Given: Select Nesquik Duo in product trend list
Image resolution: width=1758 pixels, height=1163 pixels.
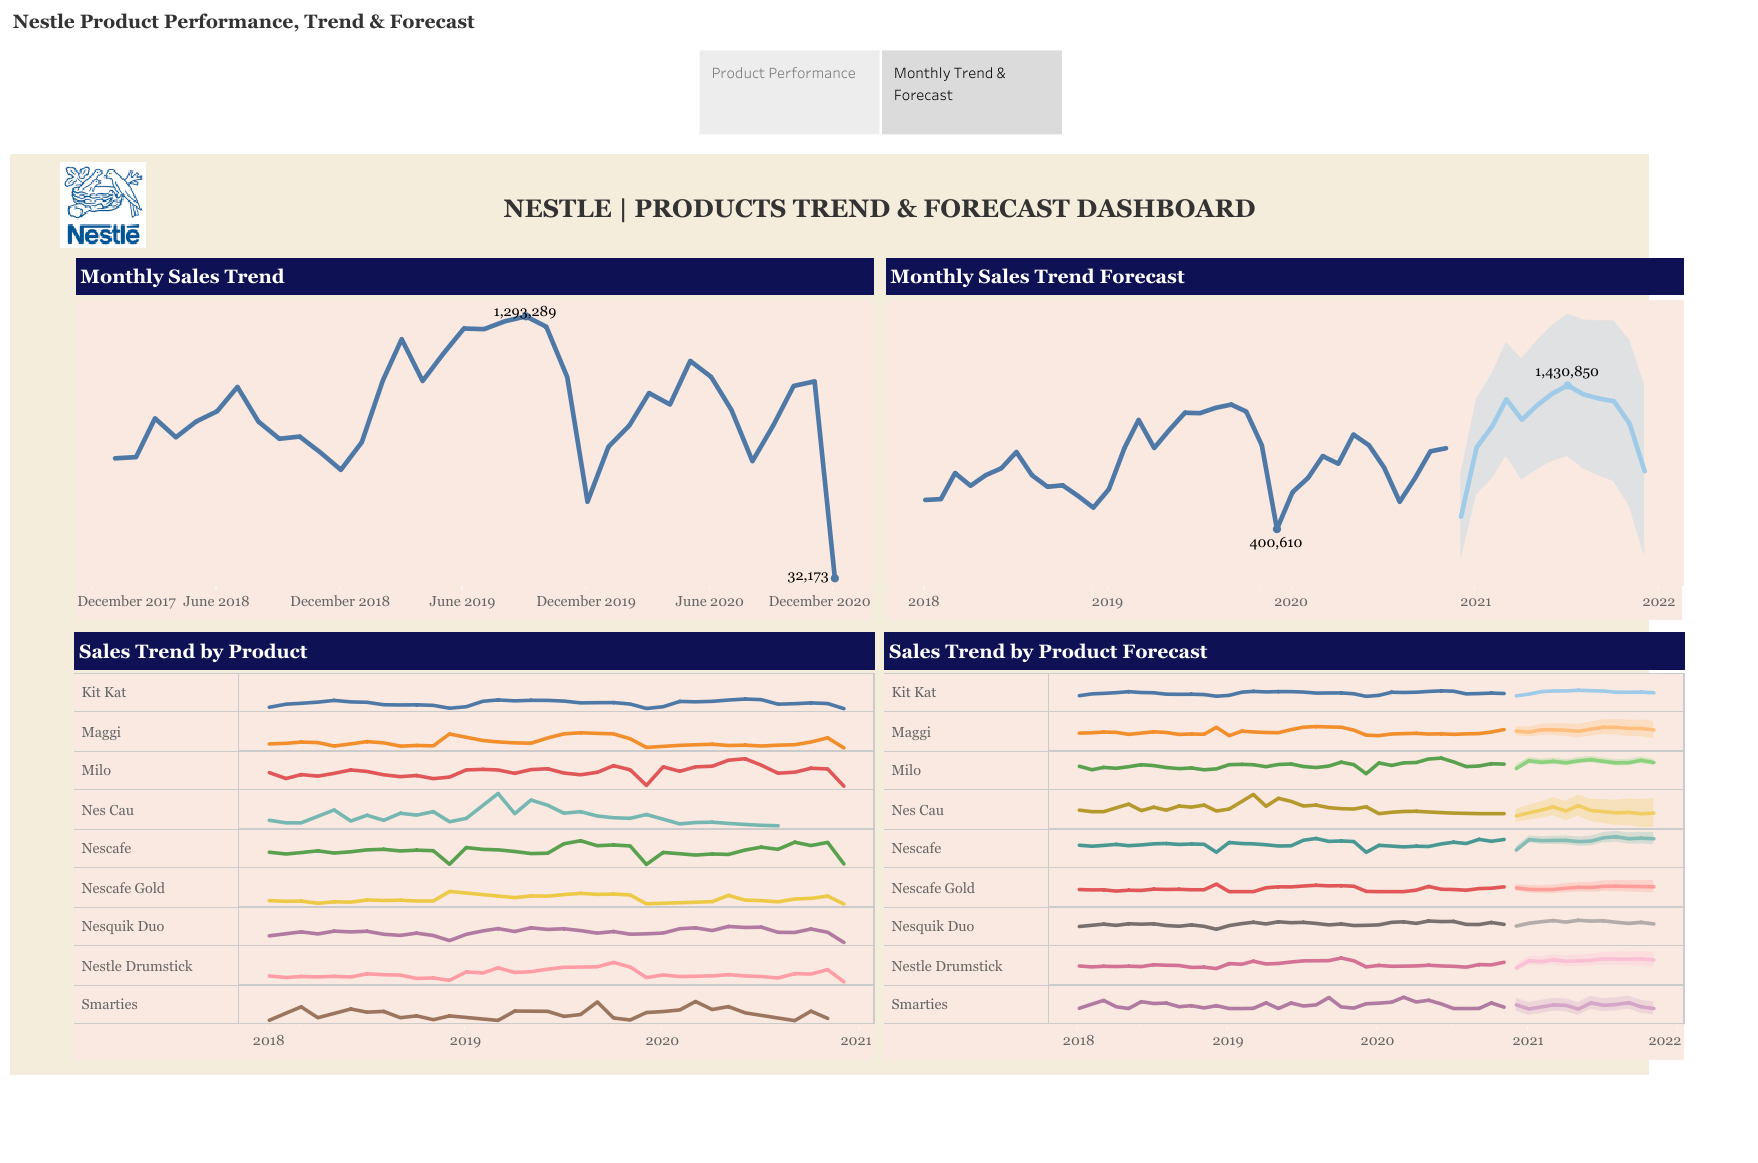Looking at the screenshot, I should [122, 926].
